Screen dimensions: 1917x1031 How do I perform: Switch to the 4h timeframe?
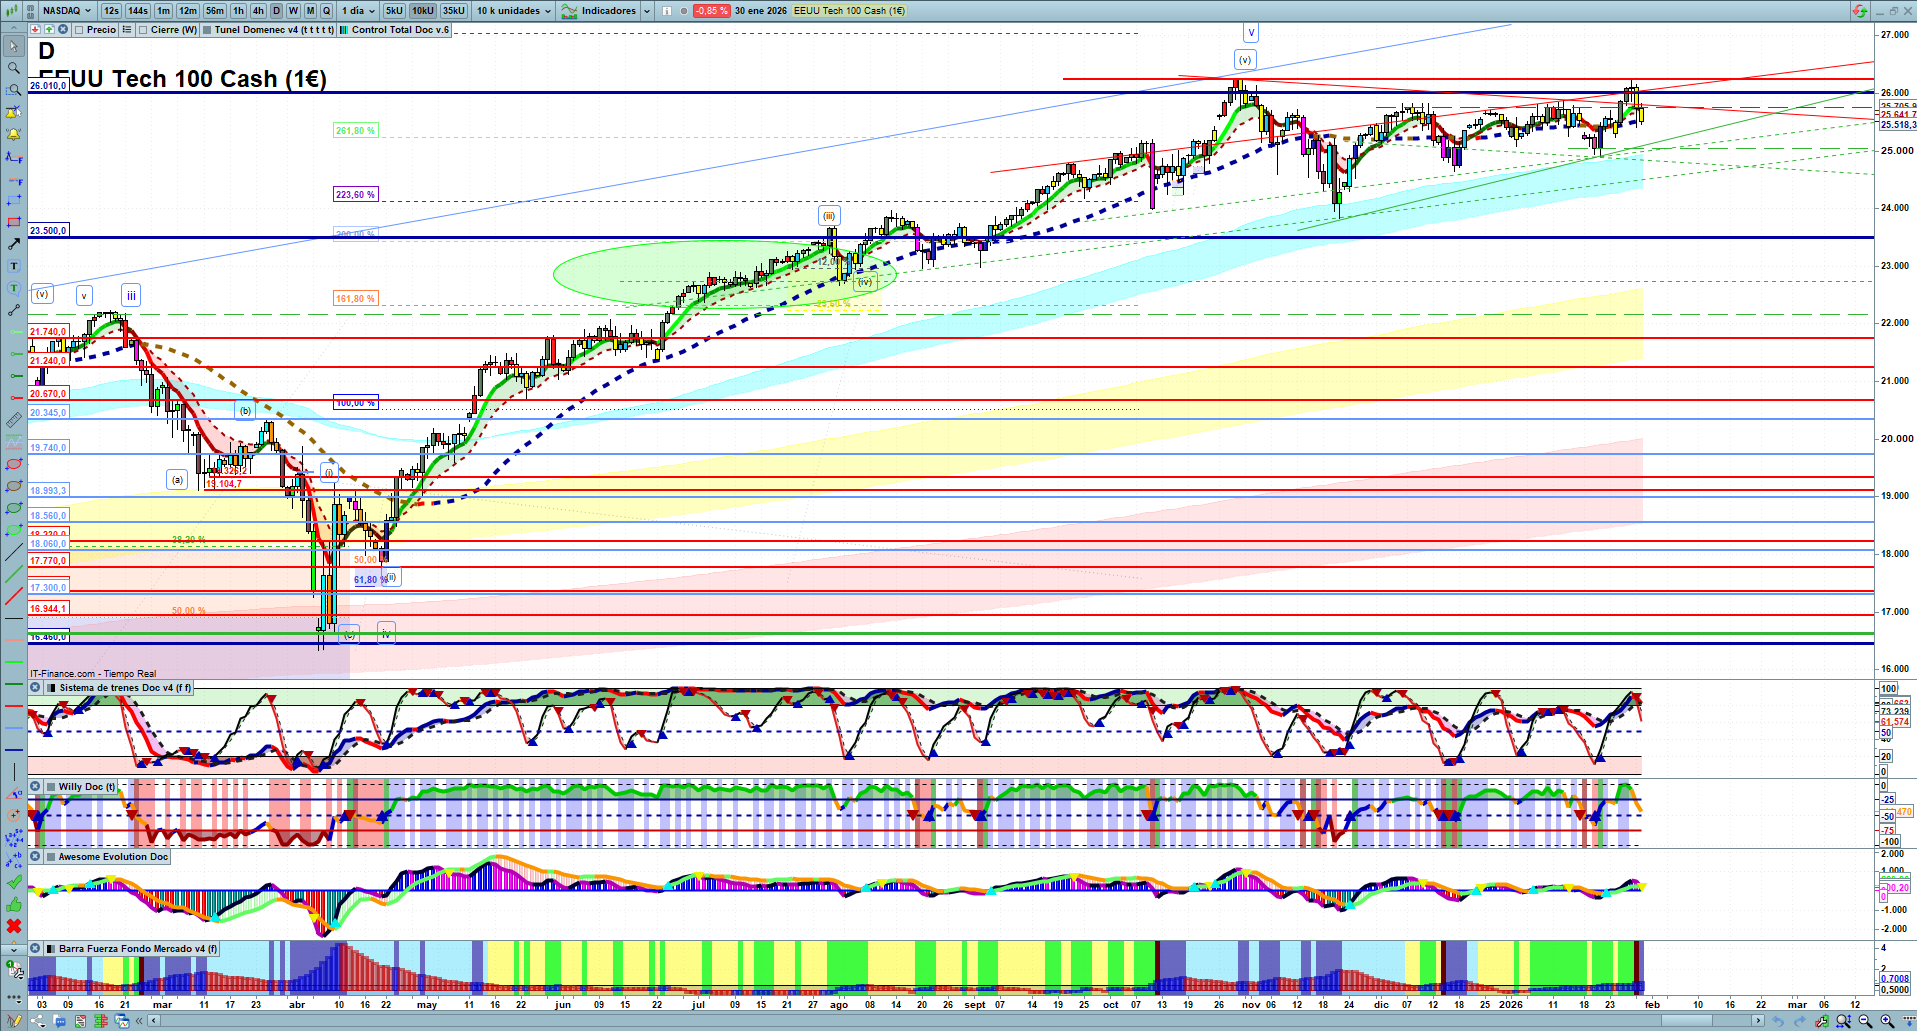click(x=258, y=11)
